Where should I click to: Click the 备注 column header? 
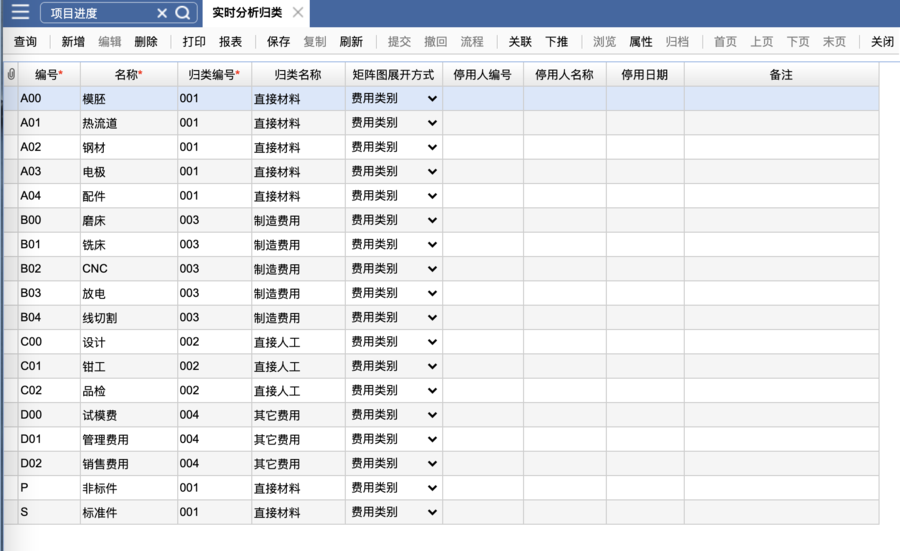[781, 75]
